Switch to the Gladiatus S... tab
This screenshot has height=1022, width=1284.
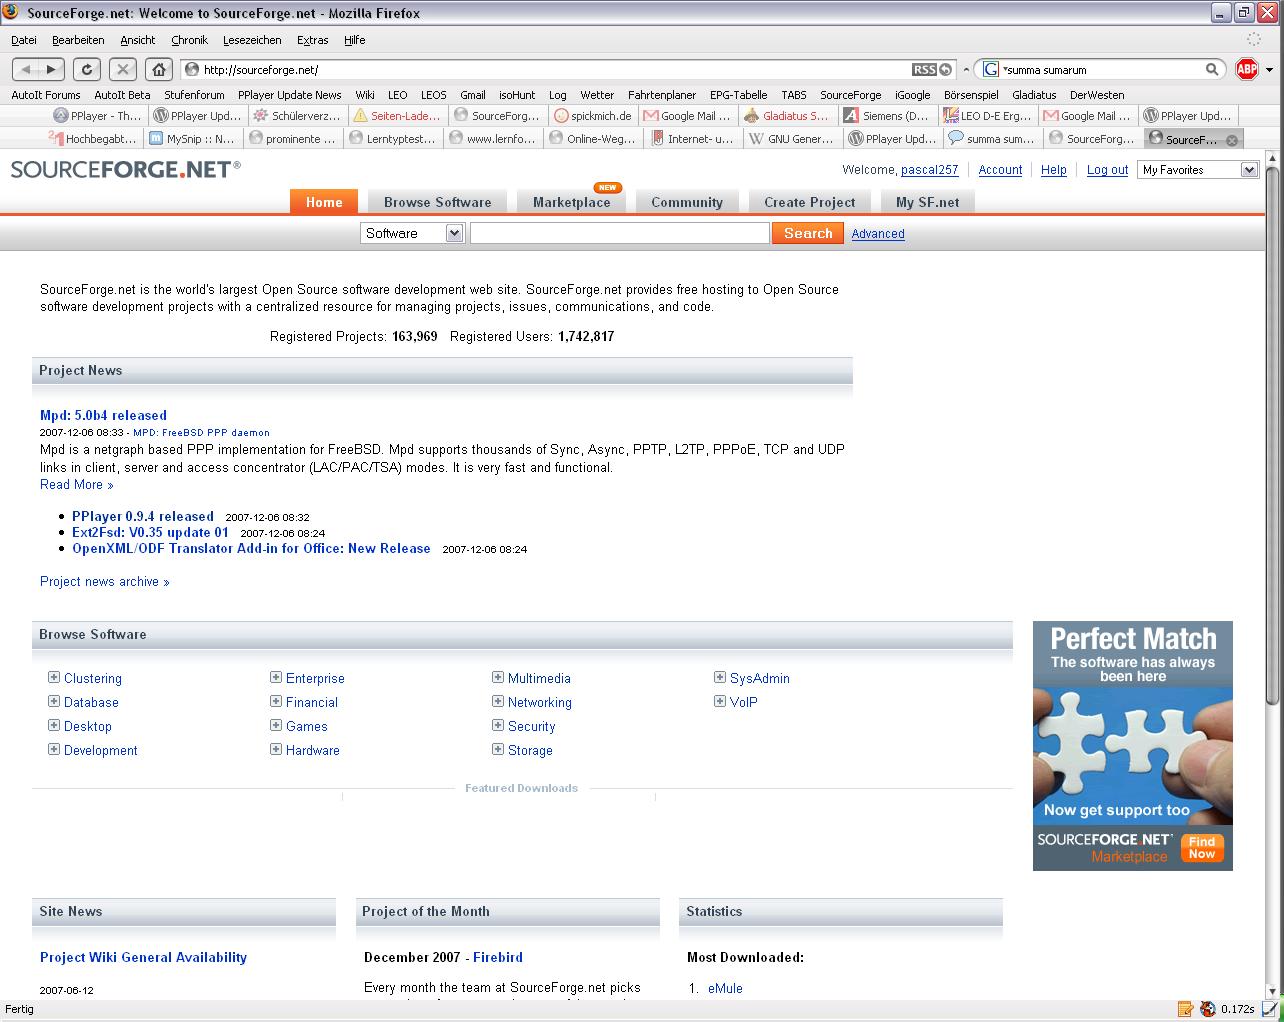pyautogui.click(x=787, y=116)
